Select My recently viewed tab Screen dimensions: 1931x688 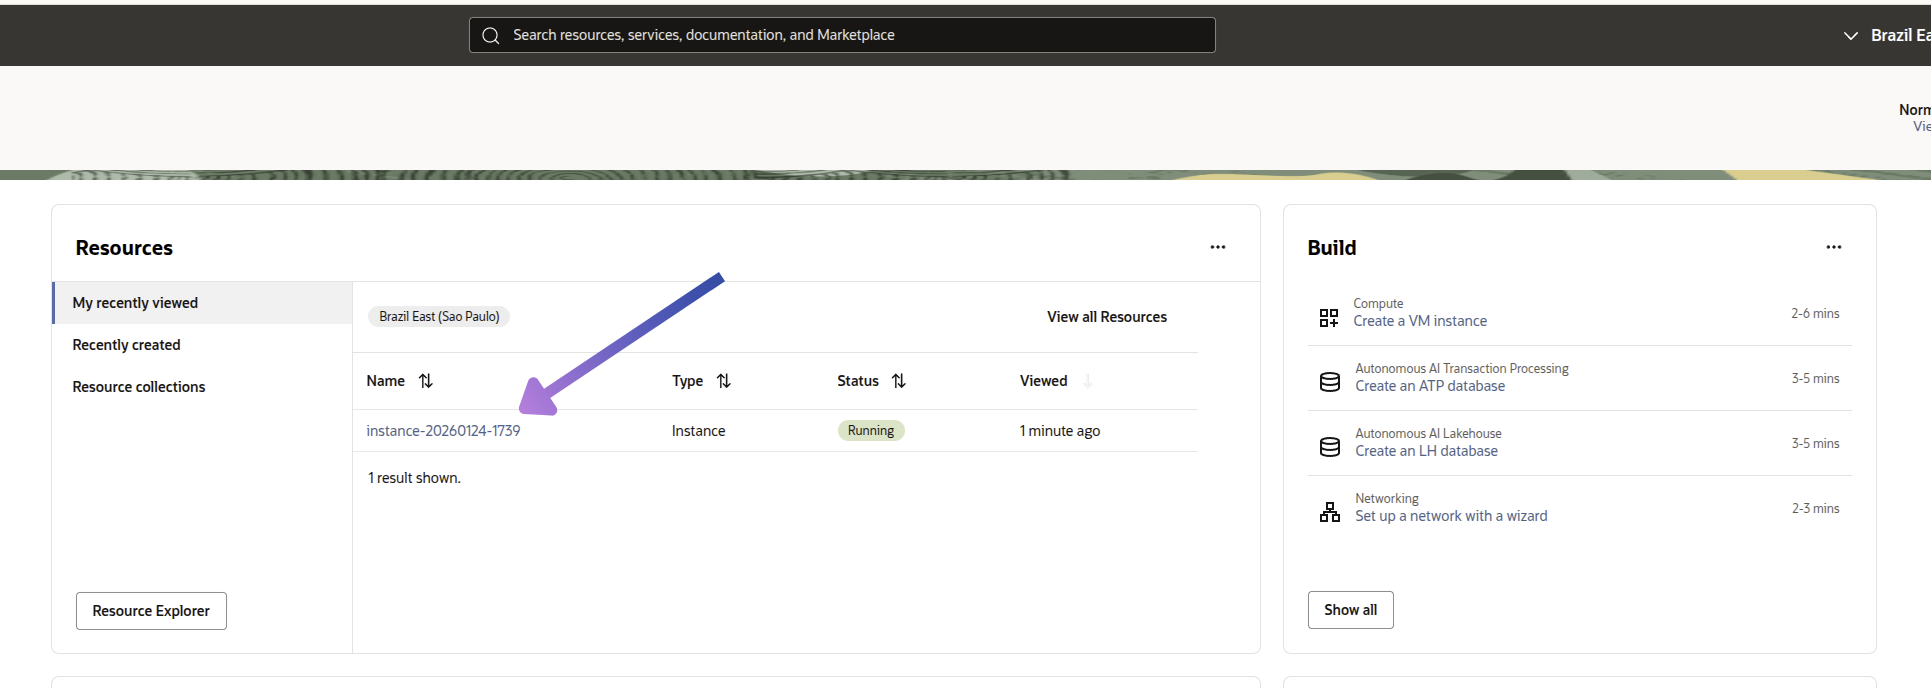pos(135,303)
